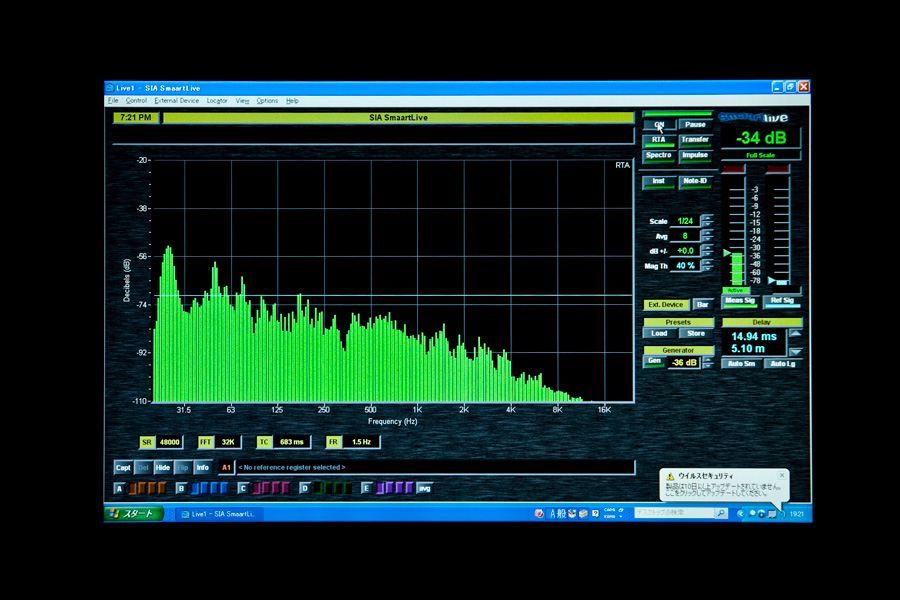This screenshot has width=900, height=600.
Task: Switch to RTA mode
Action: point(658,140)
